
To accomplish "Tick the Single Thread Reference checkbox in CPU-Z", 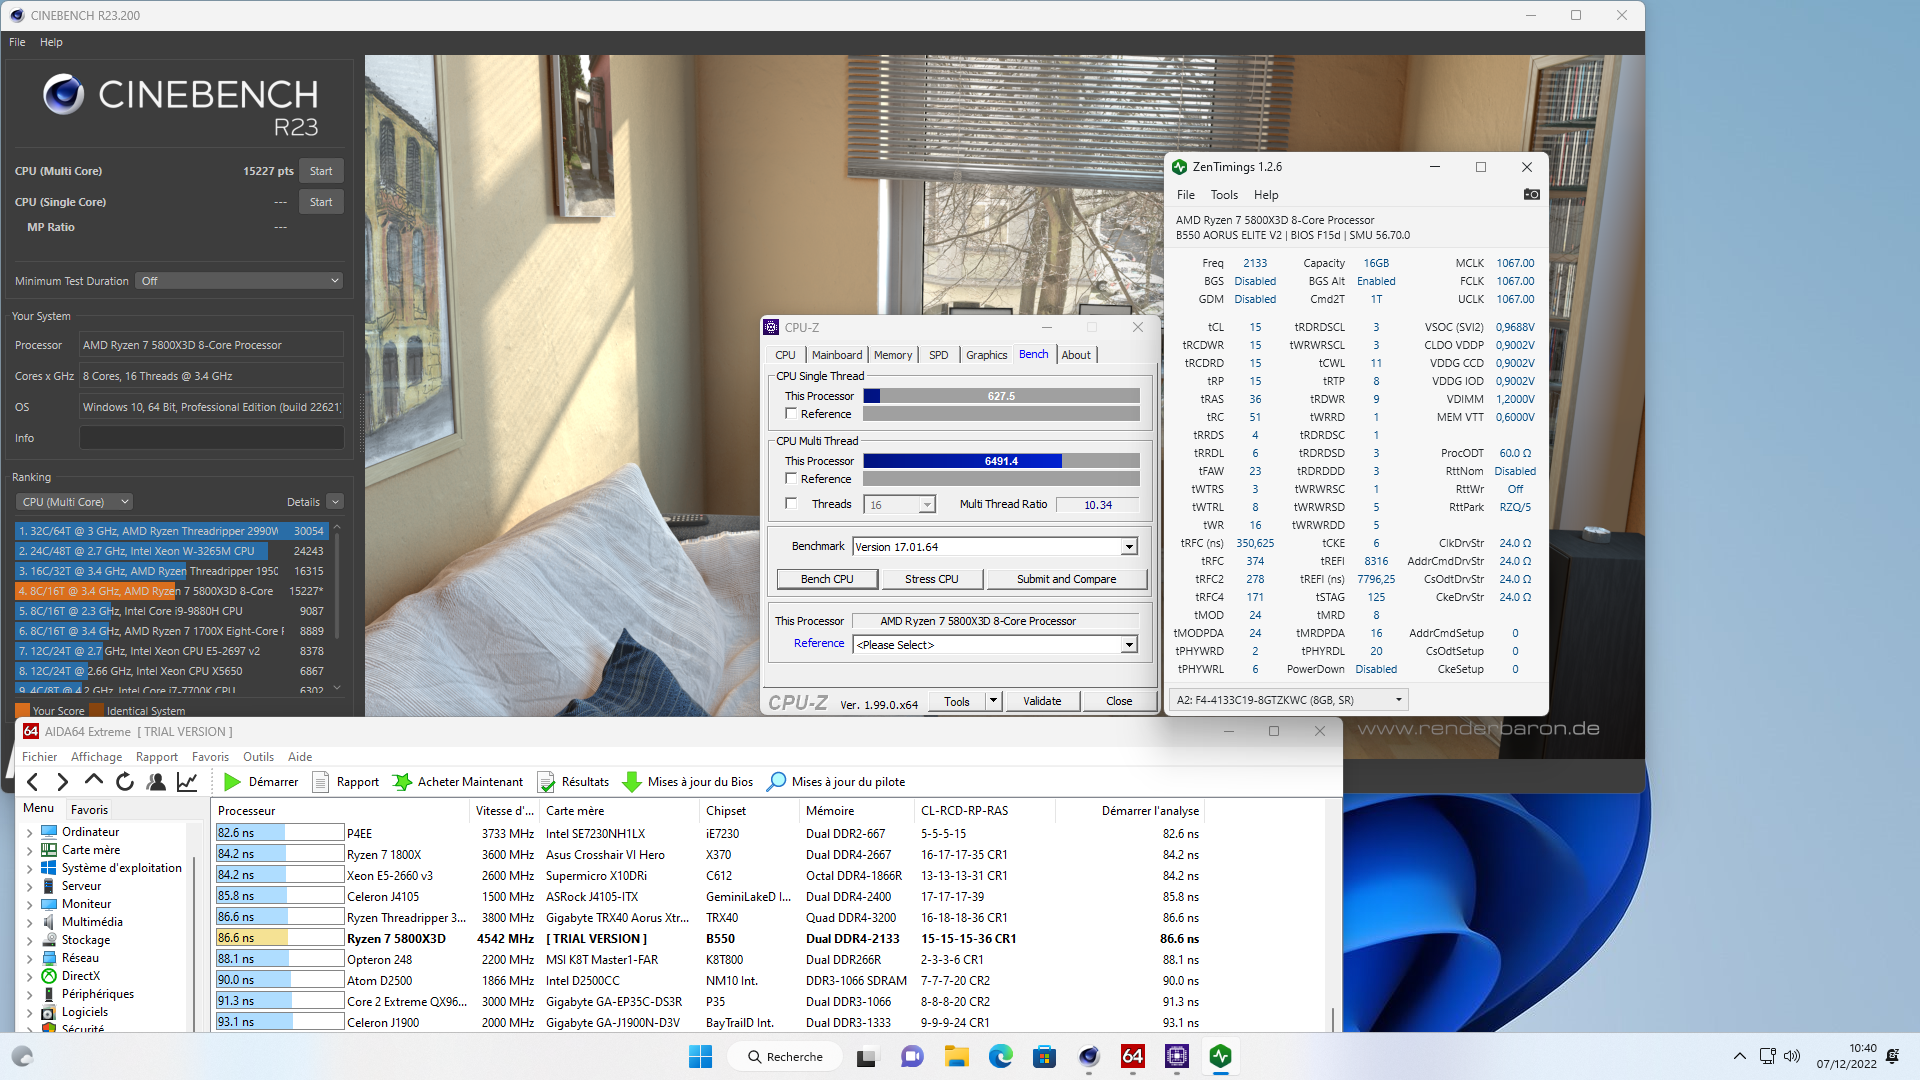I will pyautogui.click(x=791, y=414).
